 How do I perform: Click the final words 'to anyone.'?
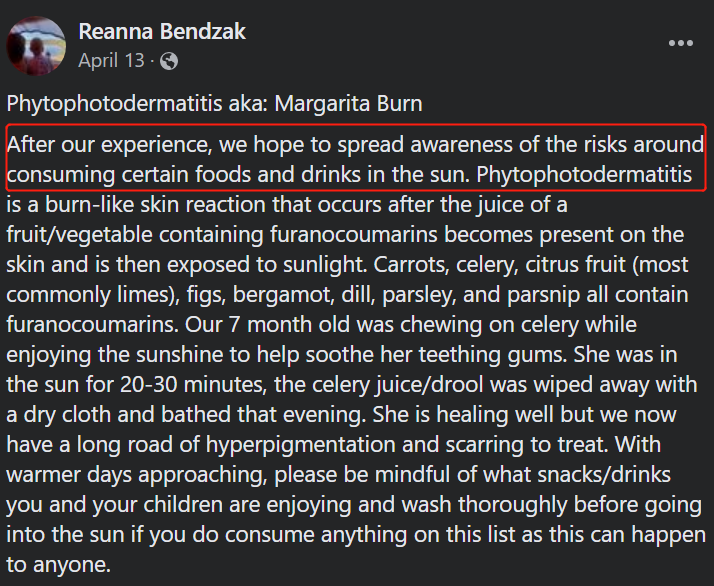(x=59, y=566)
